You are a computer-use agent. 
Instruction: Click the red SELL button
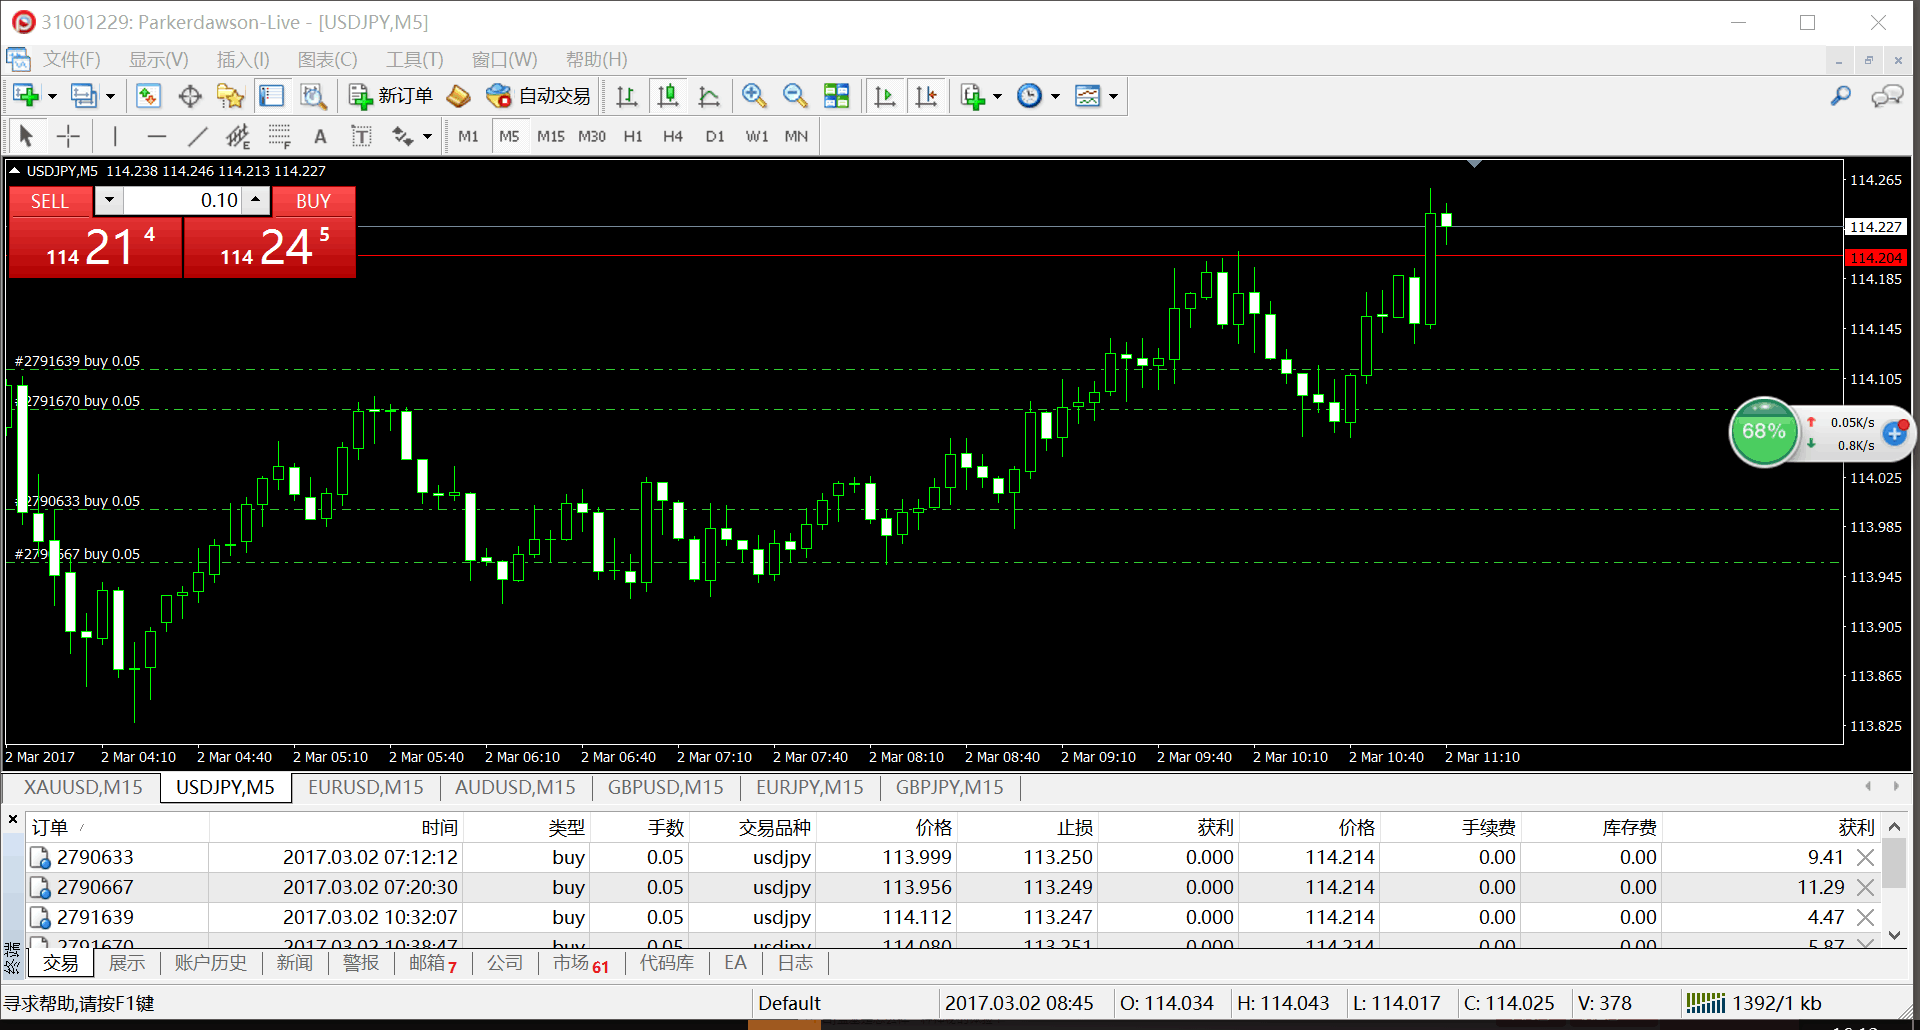click(x=50, y=201)
